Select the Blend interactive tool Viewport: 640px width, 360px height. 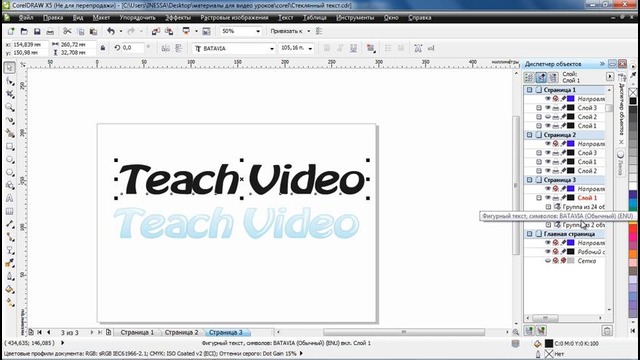(10, 251)
